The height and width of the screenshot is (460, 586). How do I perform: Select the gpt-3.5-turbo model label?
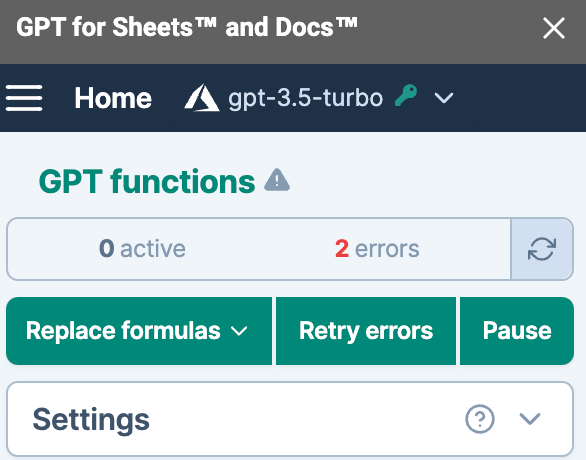305,99
